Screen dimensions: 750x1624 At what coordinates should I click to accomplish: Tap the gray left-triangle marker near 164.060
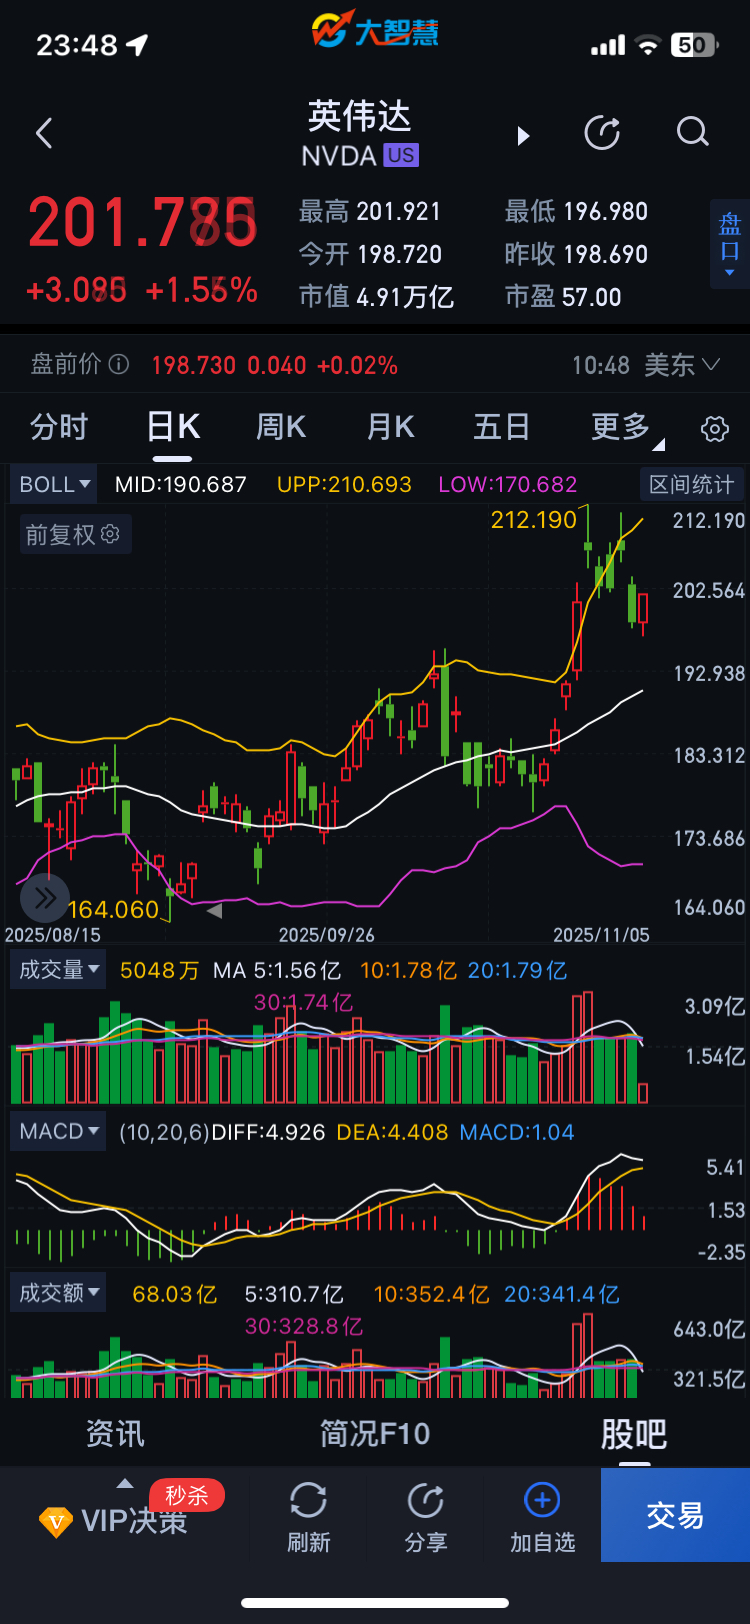pos(213,910)
